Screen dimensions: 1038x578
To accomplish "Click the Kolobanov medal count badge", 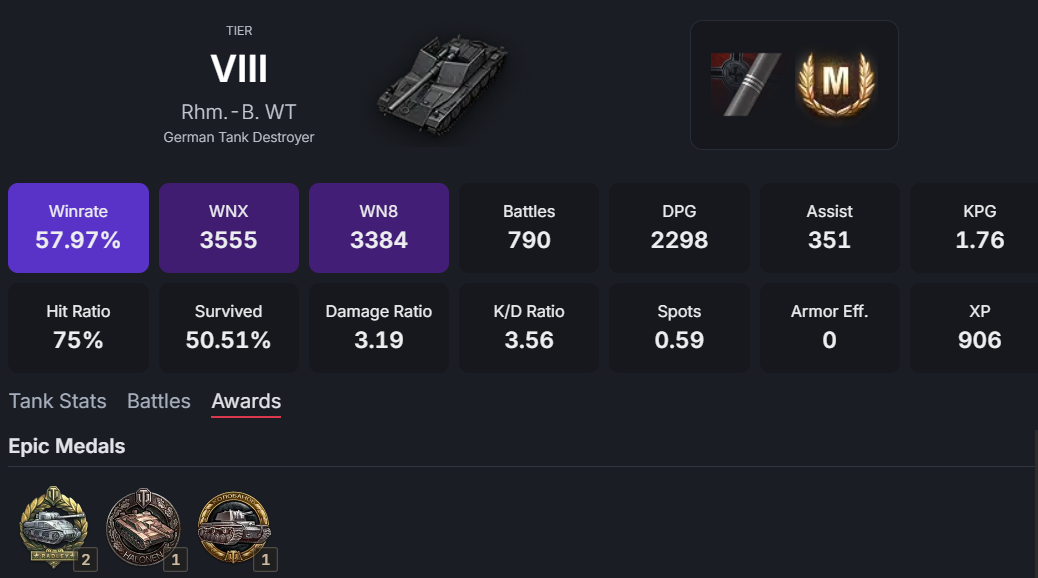I will (265, 559).
